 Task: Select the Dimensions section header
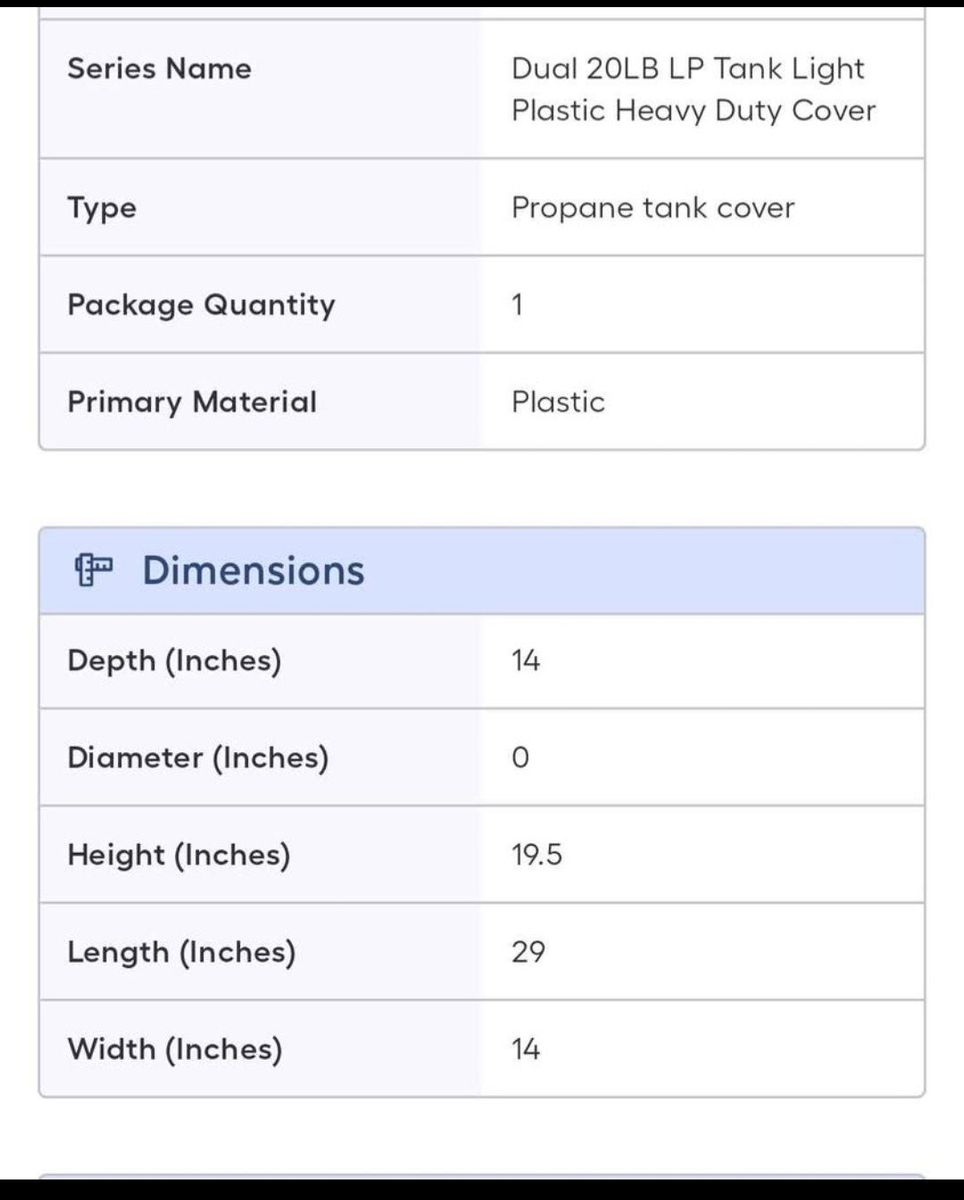tap(253, 570)
